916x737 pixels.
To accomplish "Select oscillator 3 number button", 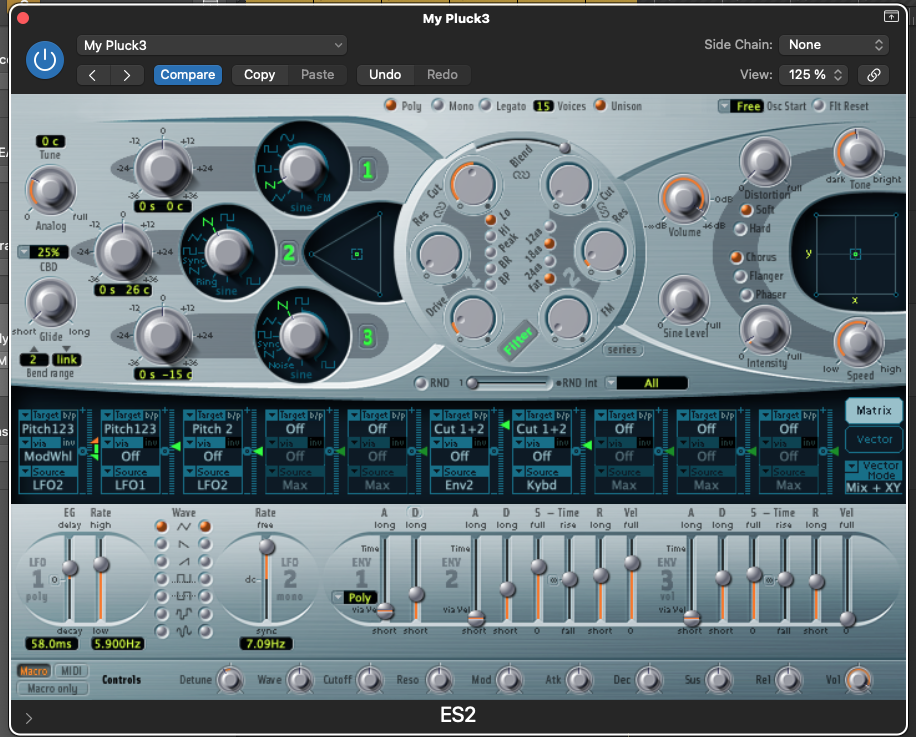I will click(x=367, y=338).
